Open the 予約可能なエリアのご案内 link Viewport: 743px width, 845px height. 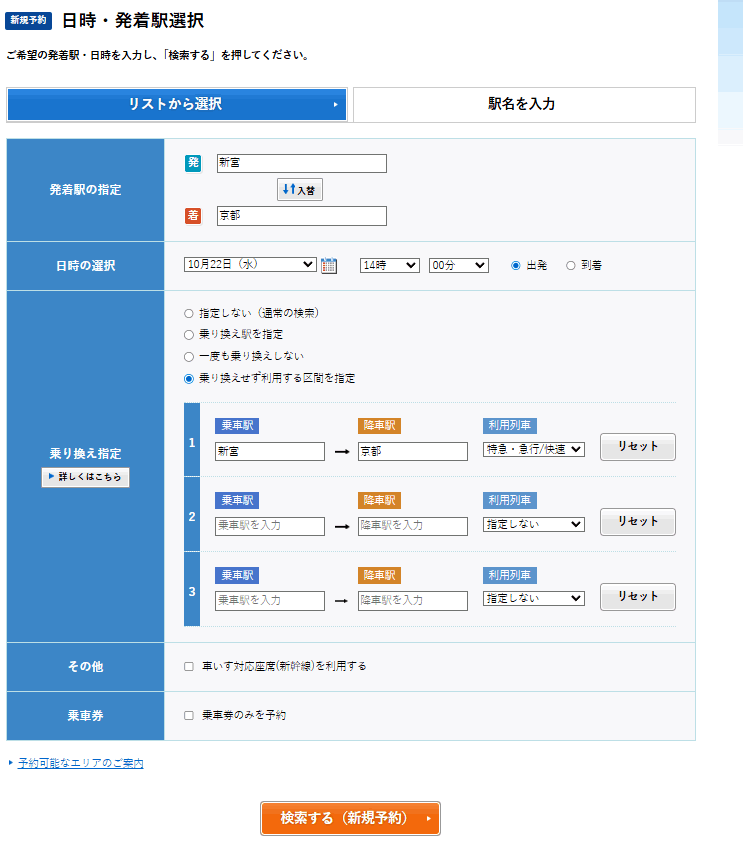[80, 763]
